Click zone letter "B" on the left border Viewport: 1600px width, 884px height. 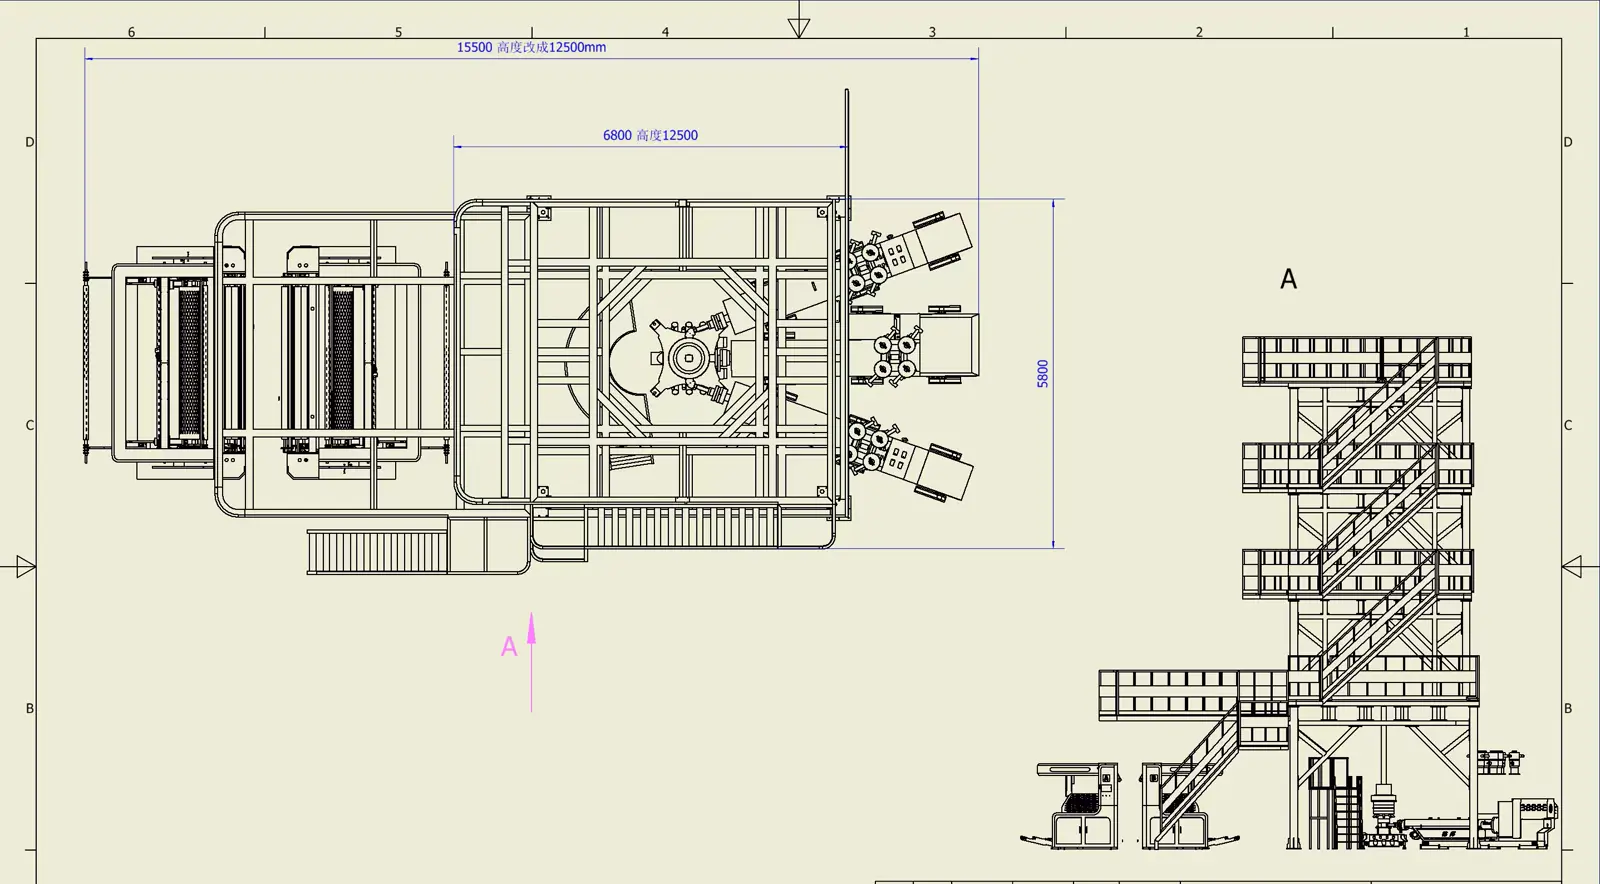[29, 708]
